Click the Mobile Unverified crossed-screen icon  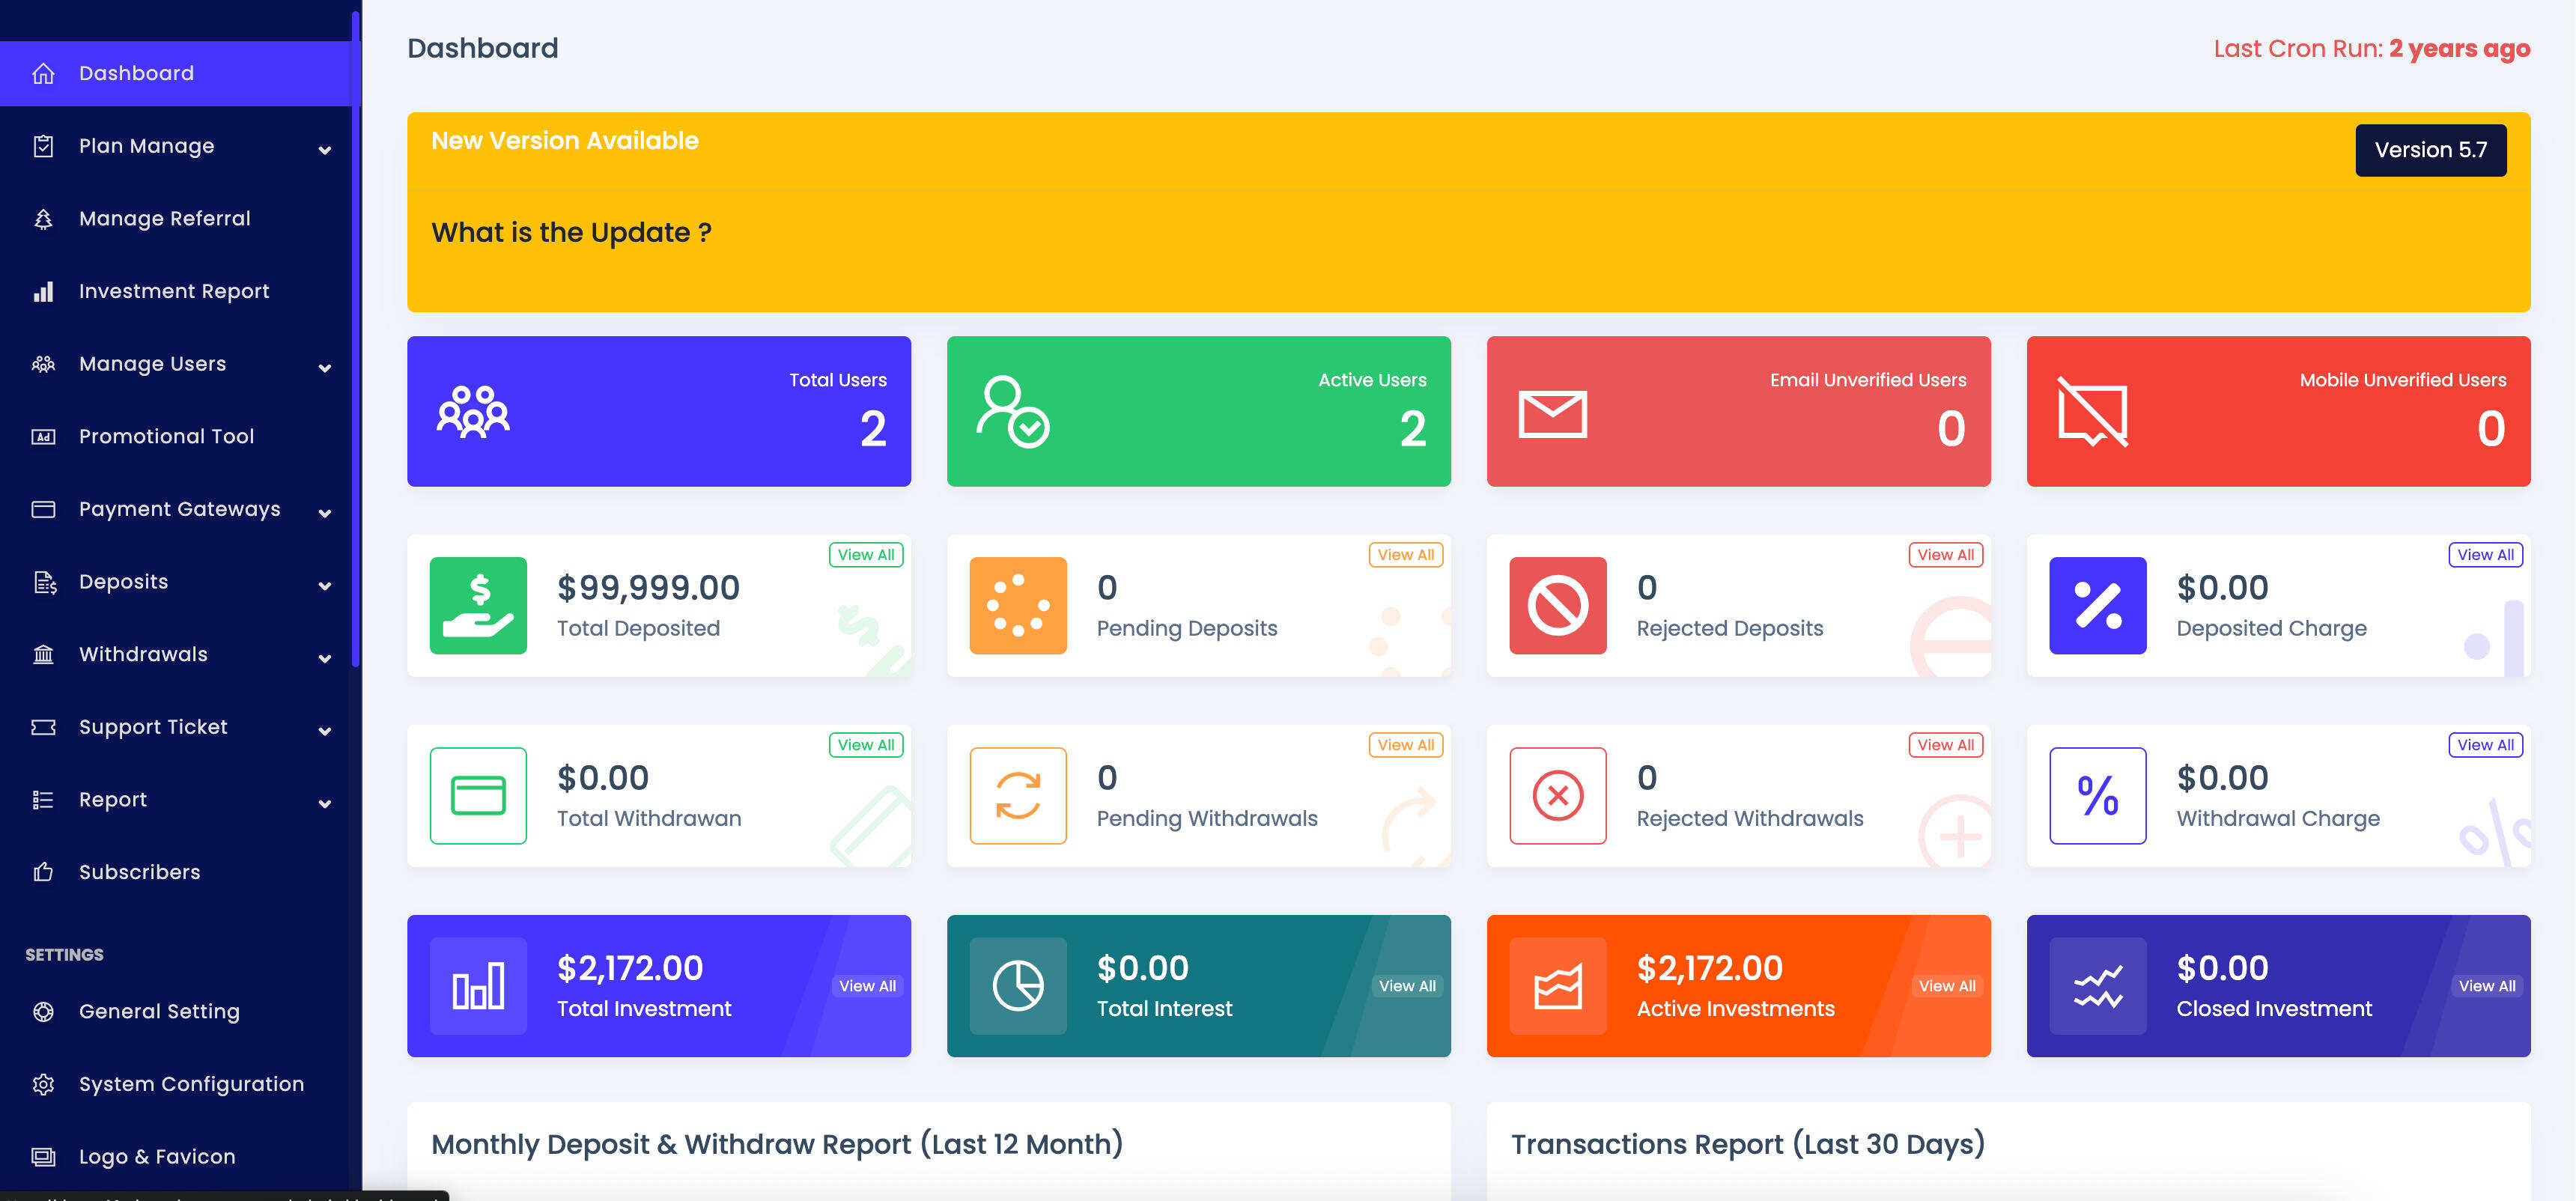pyautogui.click(x=2092, y=411)
